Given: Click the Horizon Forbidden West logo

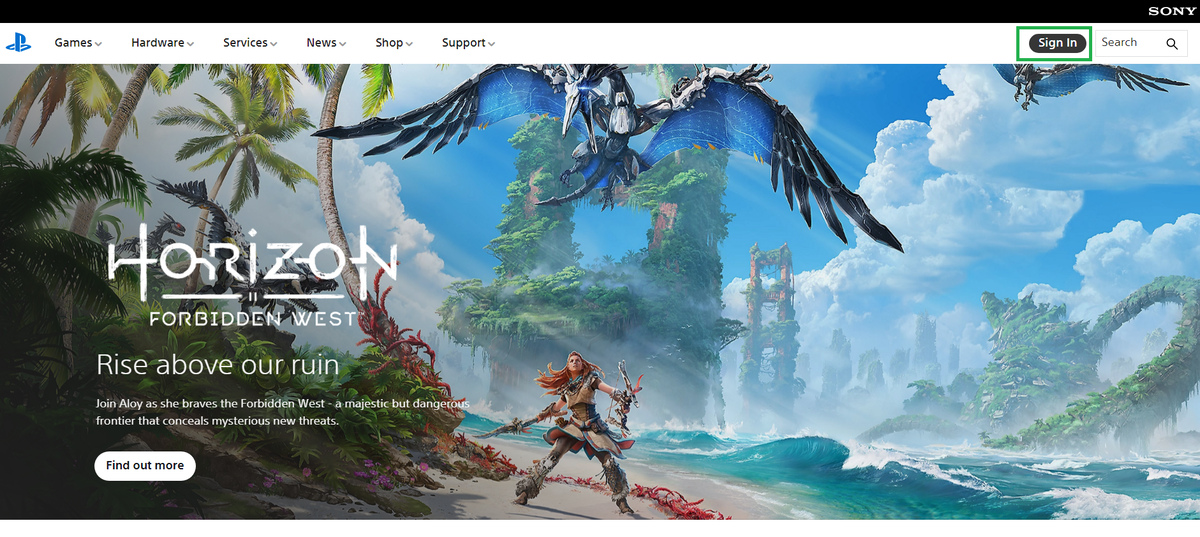Looking at the screenshot, I should pyautogui.click(x=252, y=274).
